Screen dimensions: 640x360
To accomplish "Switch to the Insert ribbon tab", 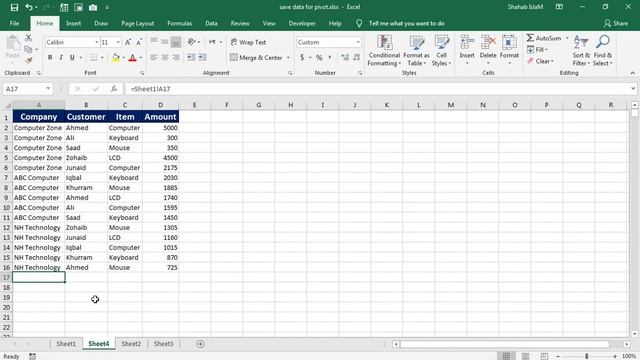I will (x=73, y=23).
